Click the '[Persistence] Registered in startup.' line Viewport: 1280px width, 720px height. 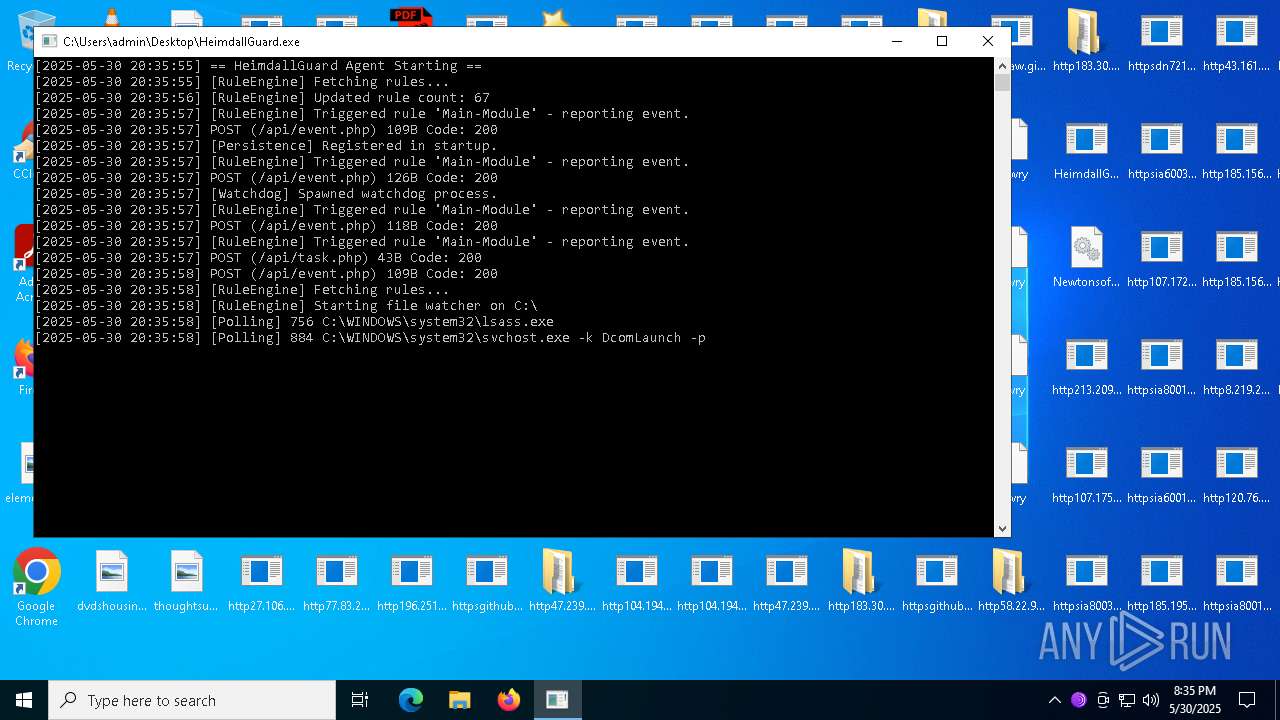(x=266, y=146)
